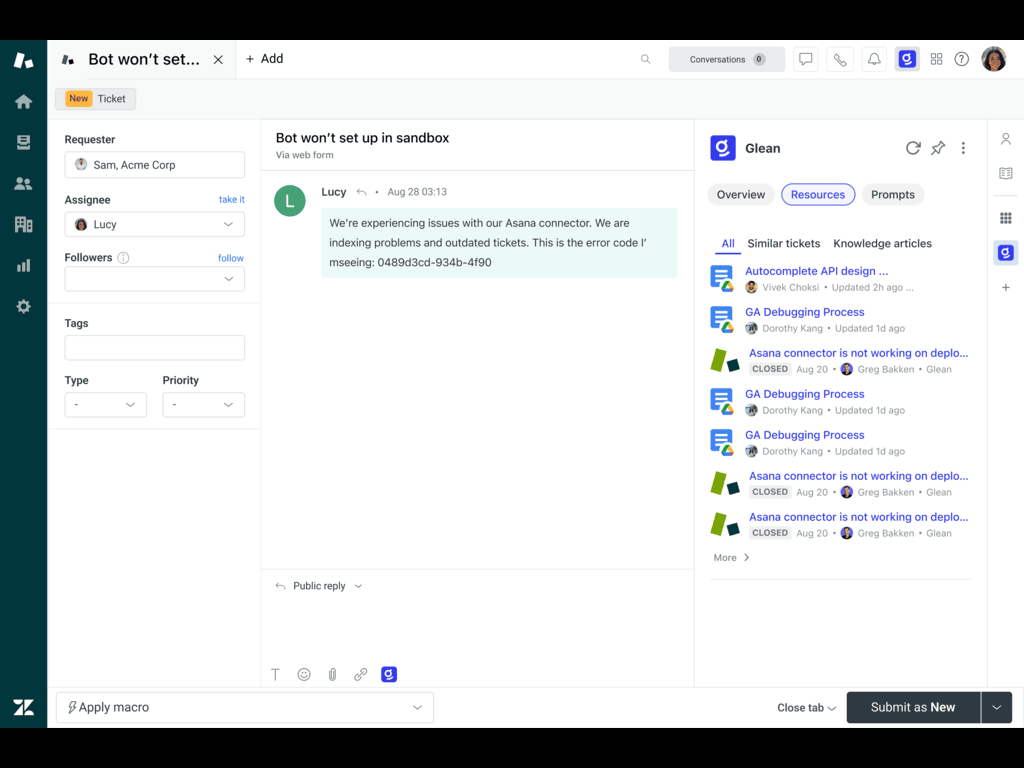Expand Submit as New options arrow
Image resolution: width=1024 pixels, height=768 pixels.
[x=996, y=707]
